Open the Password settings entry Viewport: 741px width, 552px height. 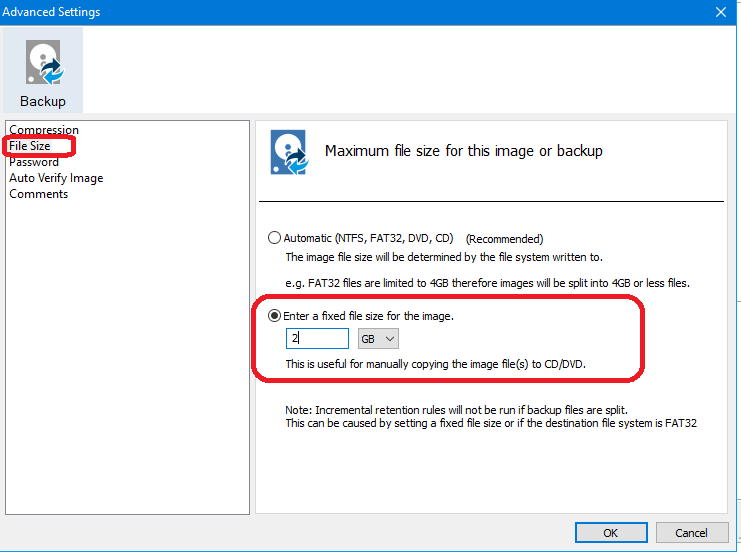click(34, 162)
